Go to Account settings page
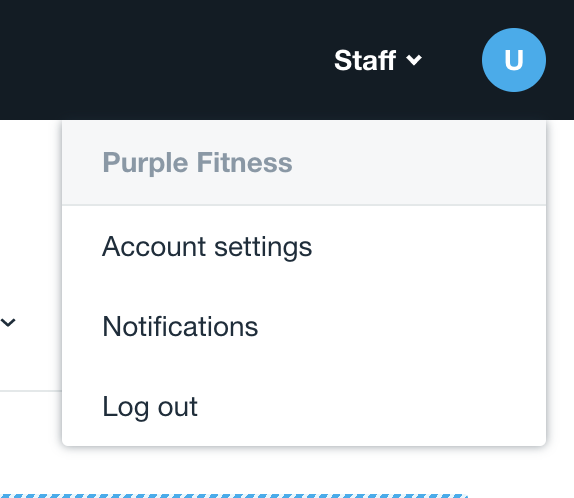Viewport: 574px width, 498px height. (x=207, y=247)
